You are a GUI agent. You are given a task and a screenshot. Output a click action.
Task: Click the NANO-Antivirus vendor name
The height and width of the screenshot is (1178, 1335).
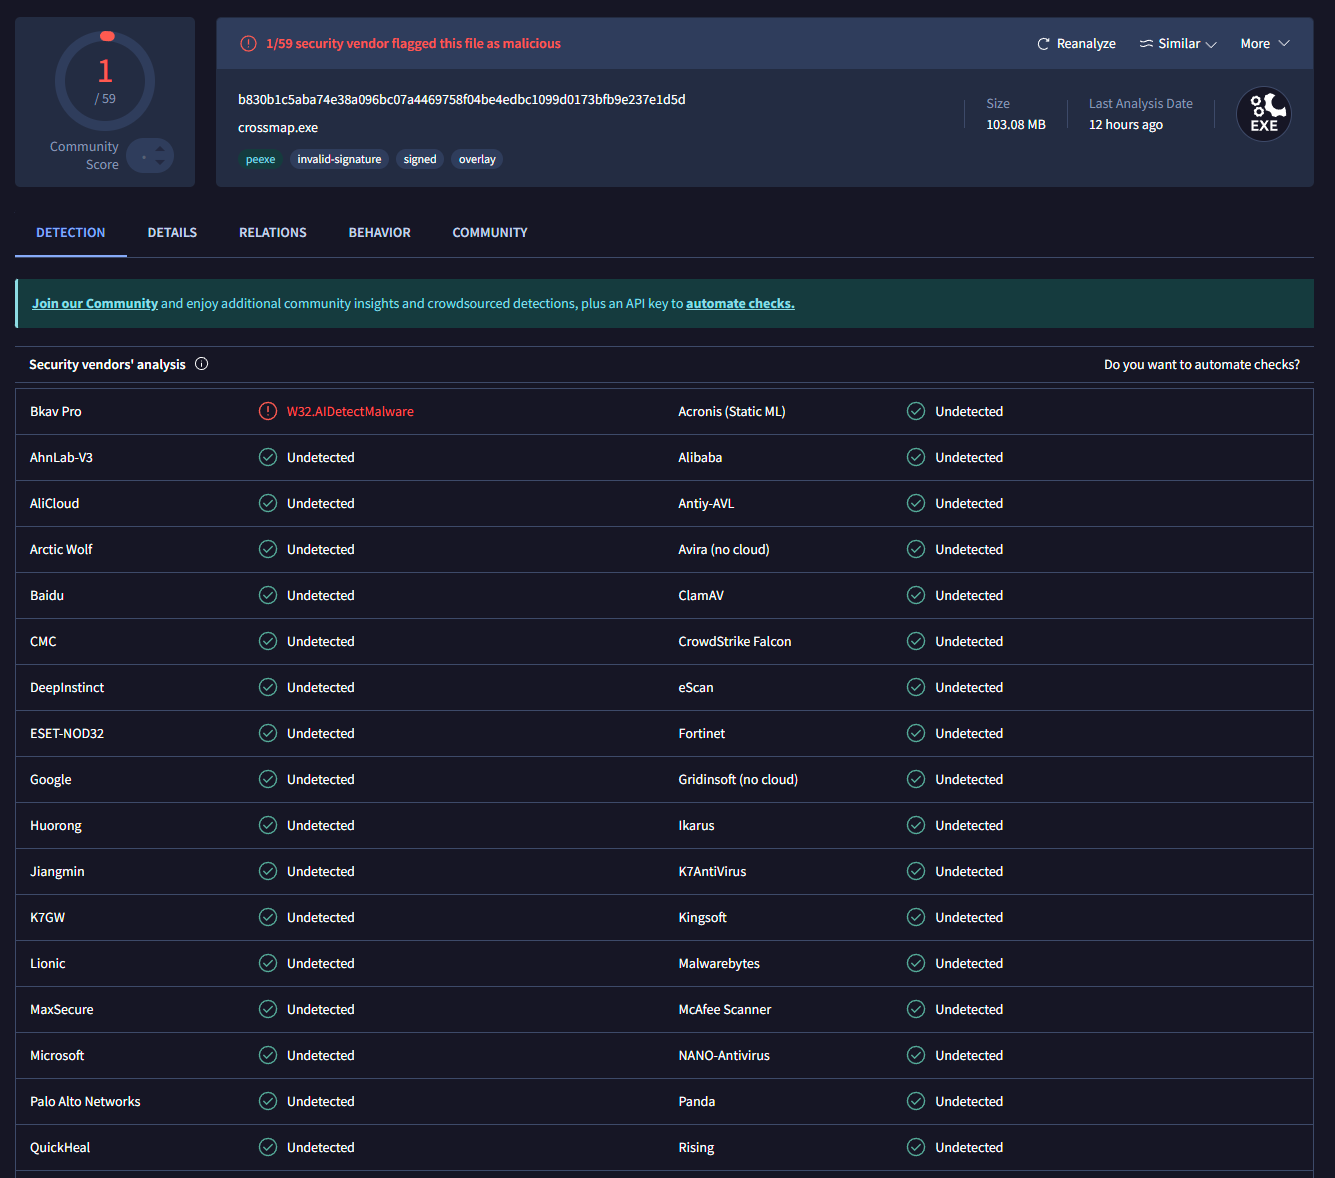(724, 1056)
